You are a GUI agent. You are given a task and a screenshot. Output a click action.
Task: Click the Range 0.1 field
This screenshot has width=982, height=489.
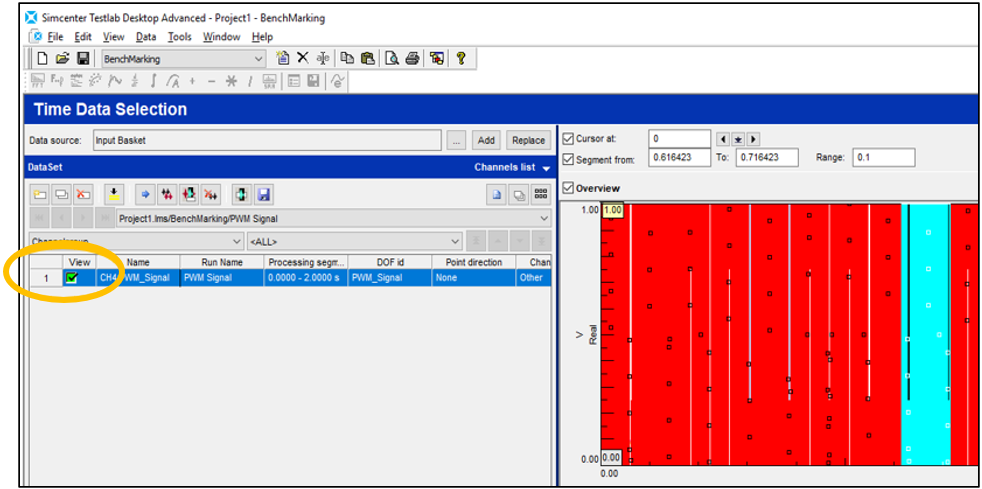(884, 158)
